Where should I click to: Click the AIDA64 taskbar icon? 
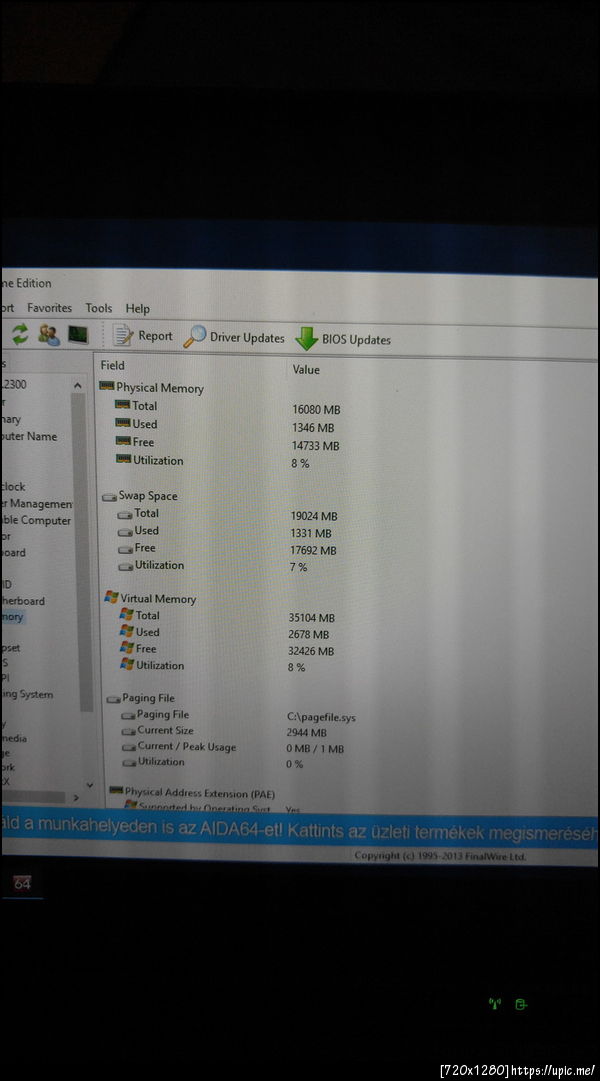[x=22, y=883]
